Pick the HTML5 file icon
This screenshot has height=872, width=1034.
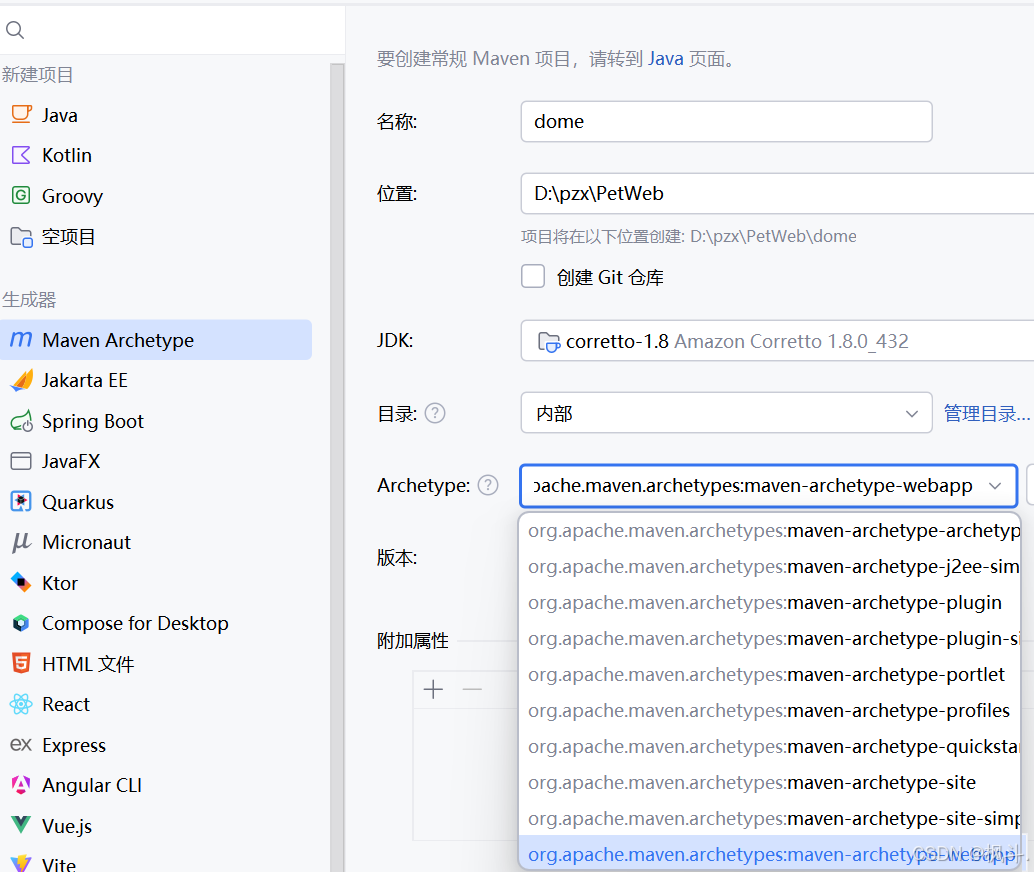point(21,663)
